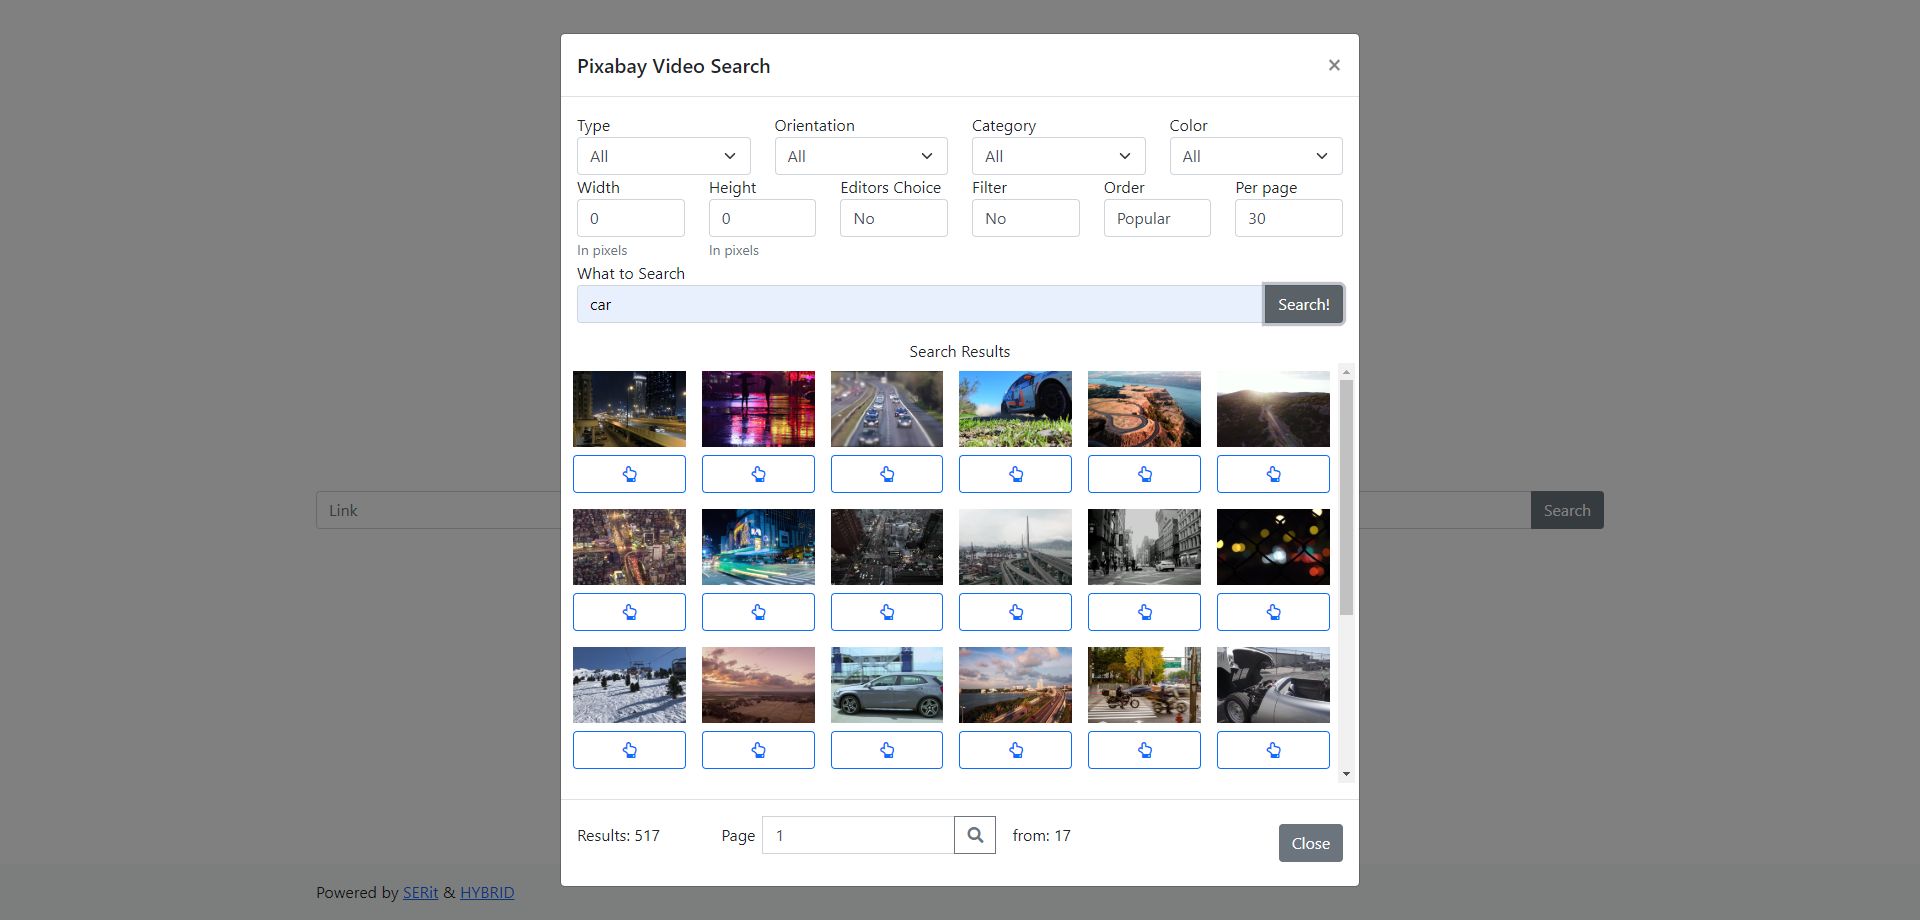Viewport: 1920px width, 920px height.
Task: Click select icon under sunlit mountain road video
Action: [x=1273, y=474]
